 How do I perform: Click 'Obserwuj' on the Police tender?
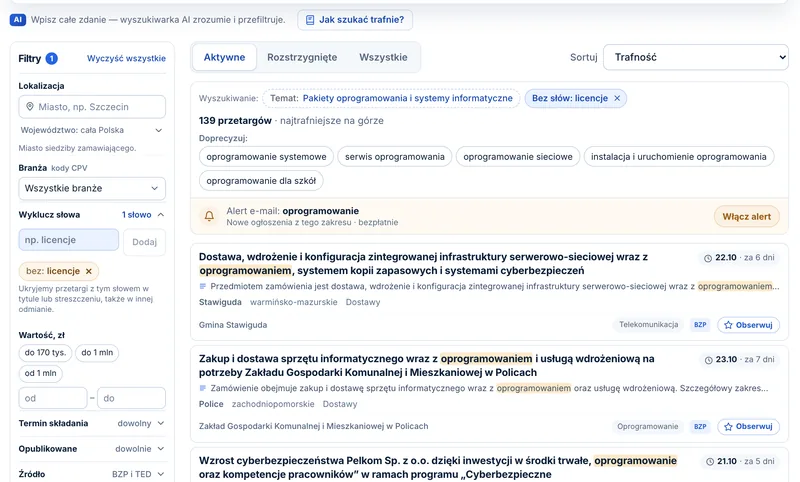748,426
